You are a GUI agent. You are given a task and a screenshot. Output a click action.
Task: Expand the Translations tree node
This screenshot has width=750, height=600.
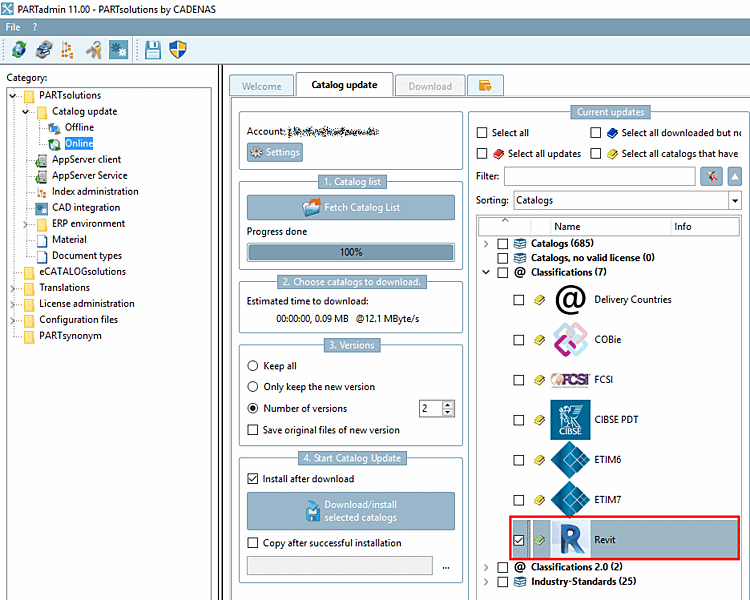12,288
